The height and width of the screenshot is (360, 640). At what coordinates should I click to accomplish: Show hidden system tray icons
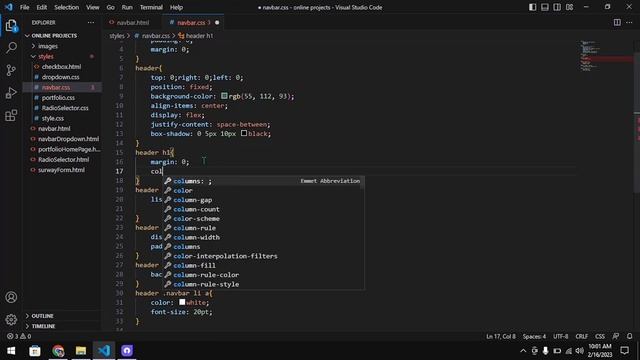click(x=523, y=351)
